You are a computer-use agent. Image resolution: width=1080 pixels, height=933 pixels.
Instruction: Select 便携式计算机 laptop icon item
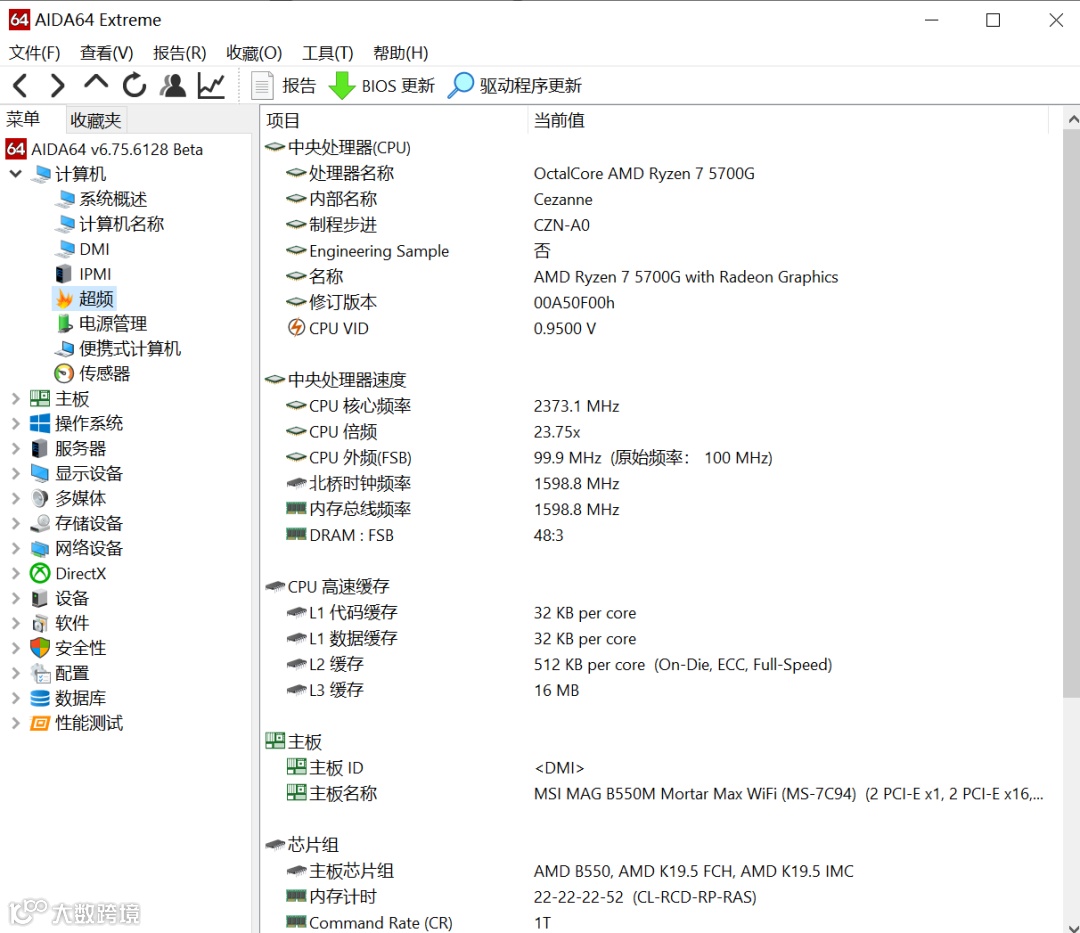tap(119, 348)
